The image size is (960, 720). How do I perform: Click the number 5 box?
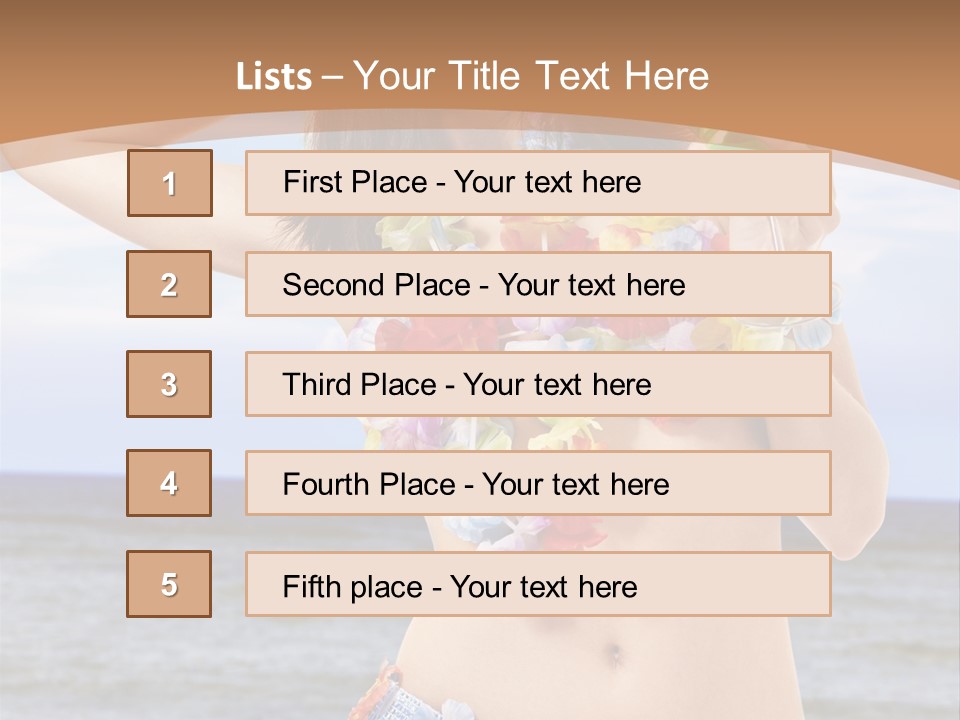[x=169, y=584]
